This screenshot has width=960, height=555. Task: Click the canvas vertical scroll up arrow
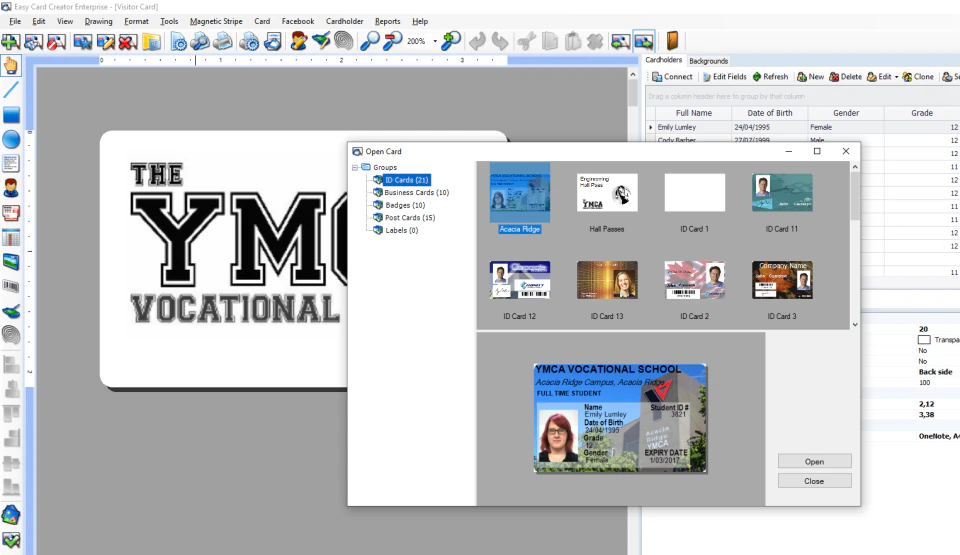[632, 74]
